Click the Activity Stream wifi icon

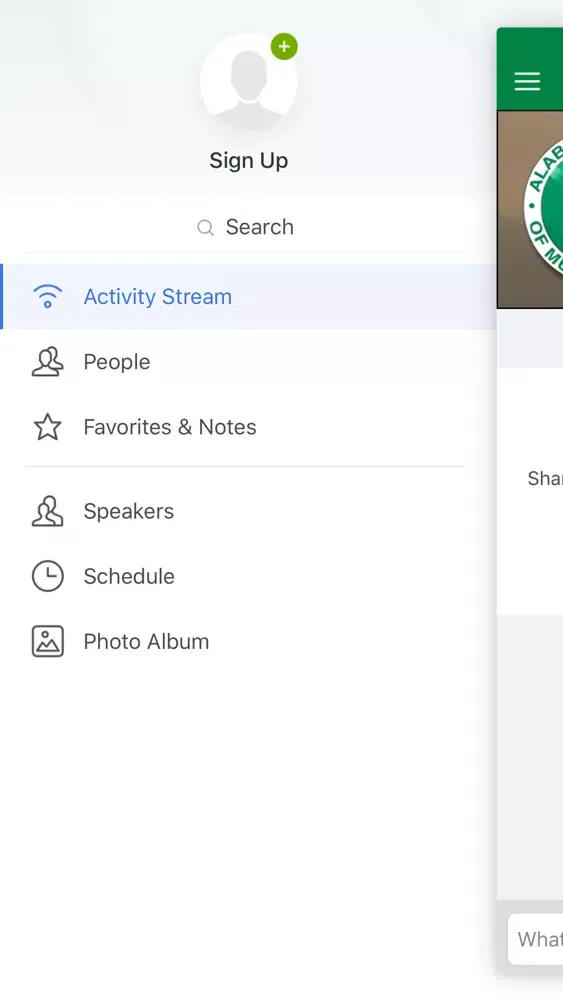48,297
